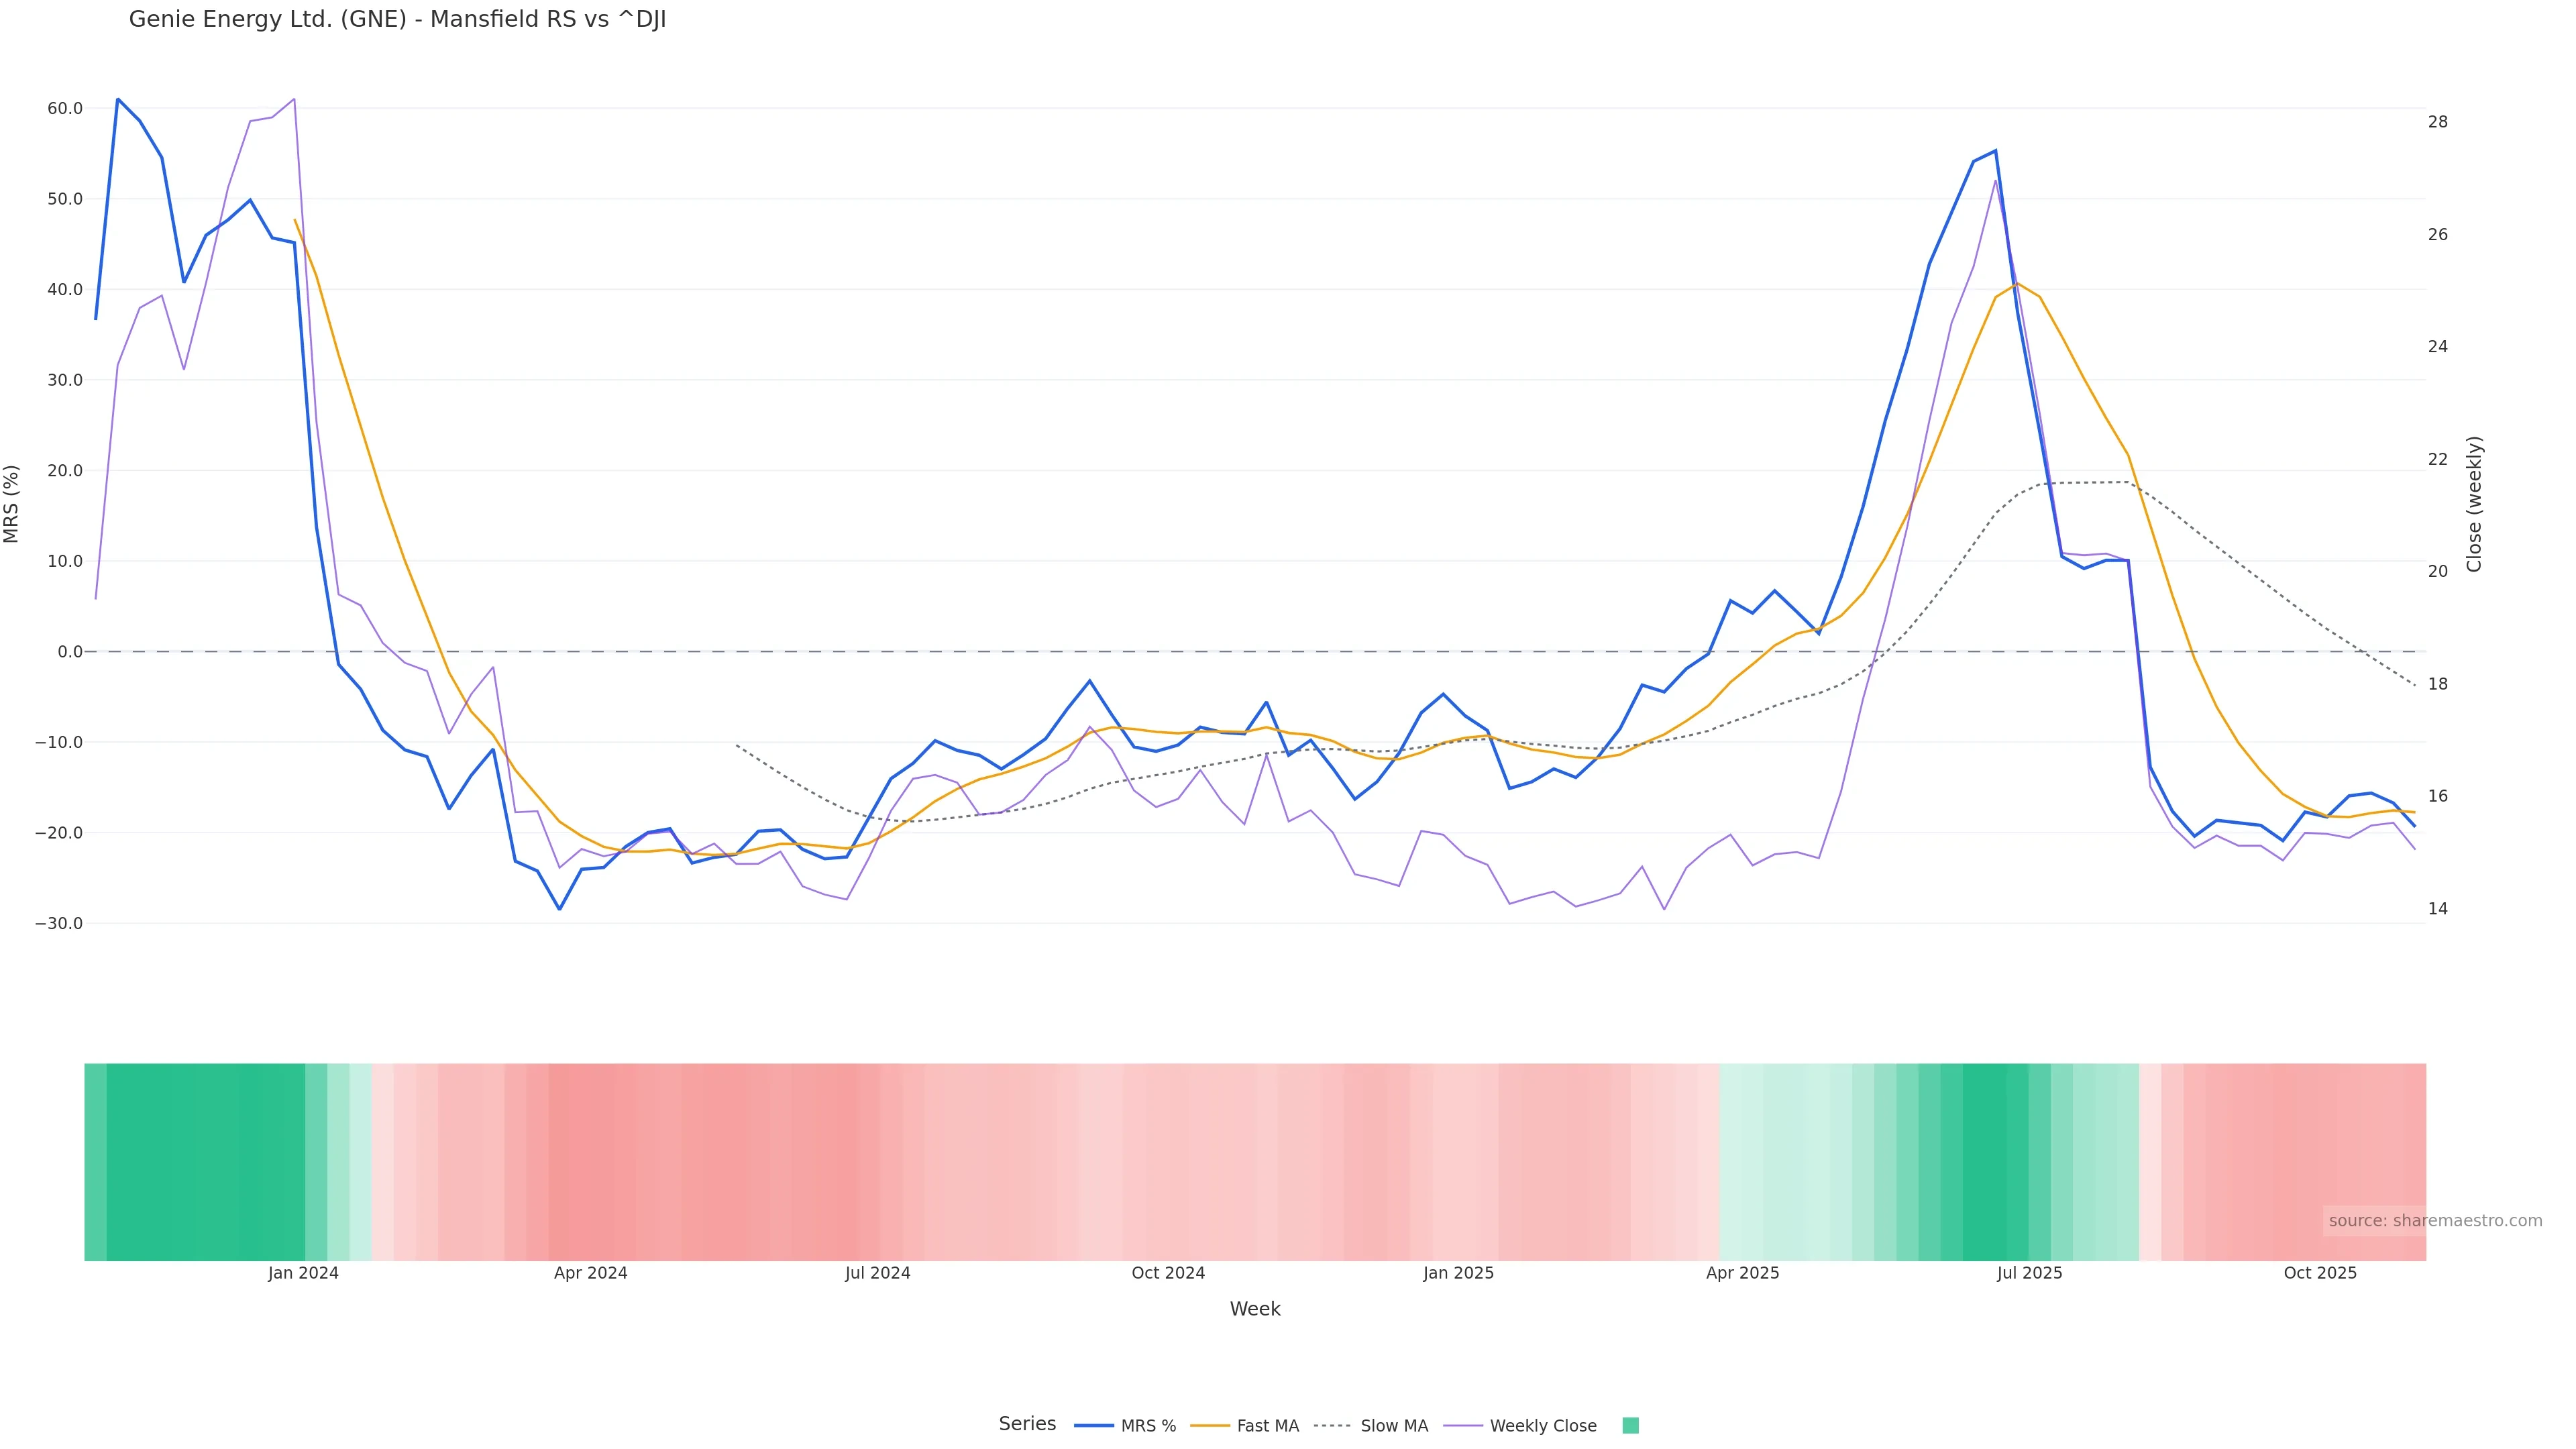Select the Apr 2024 x-axis tick label

[590, 1273]
